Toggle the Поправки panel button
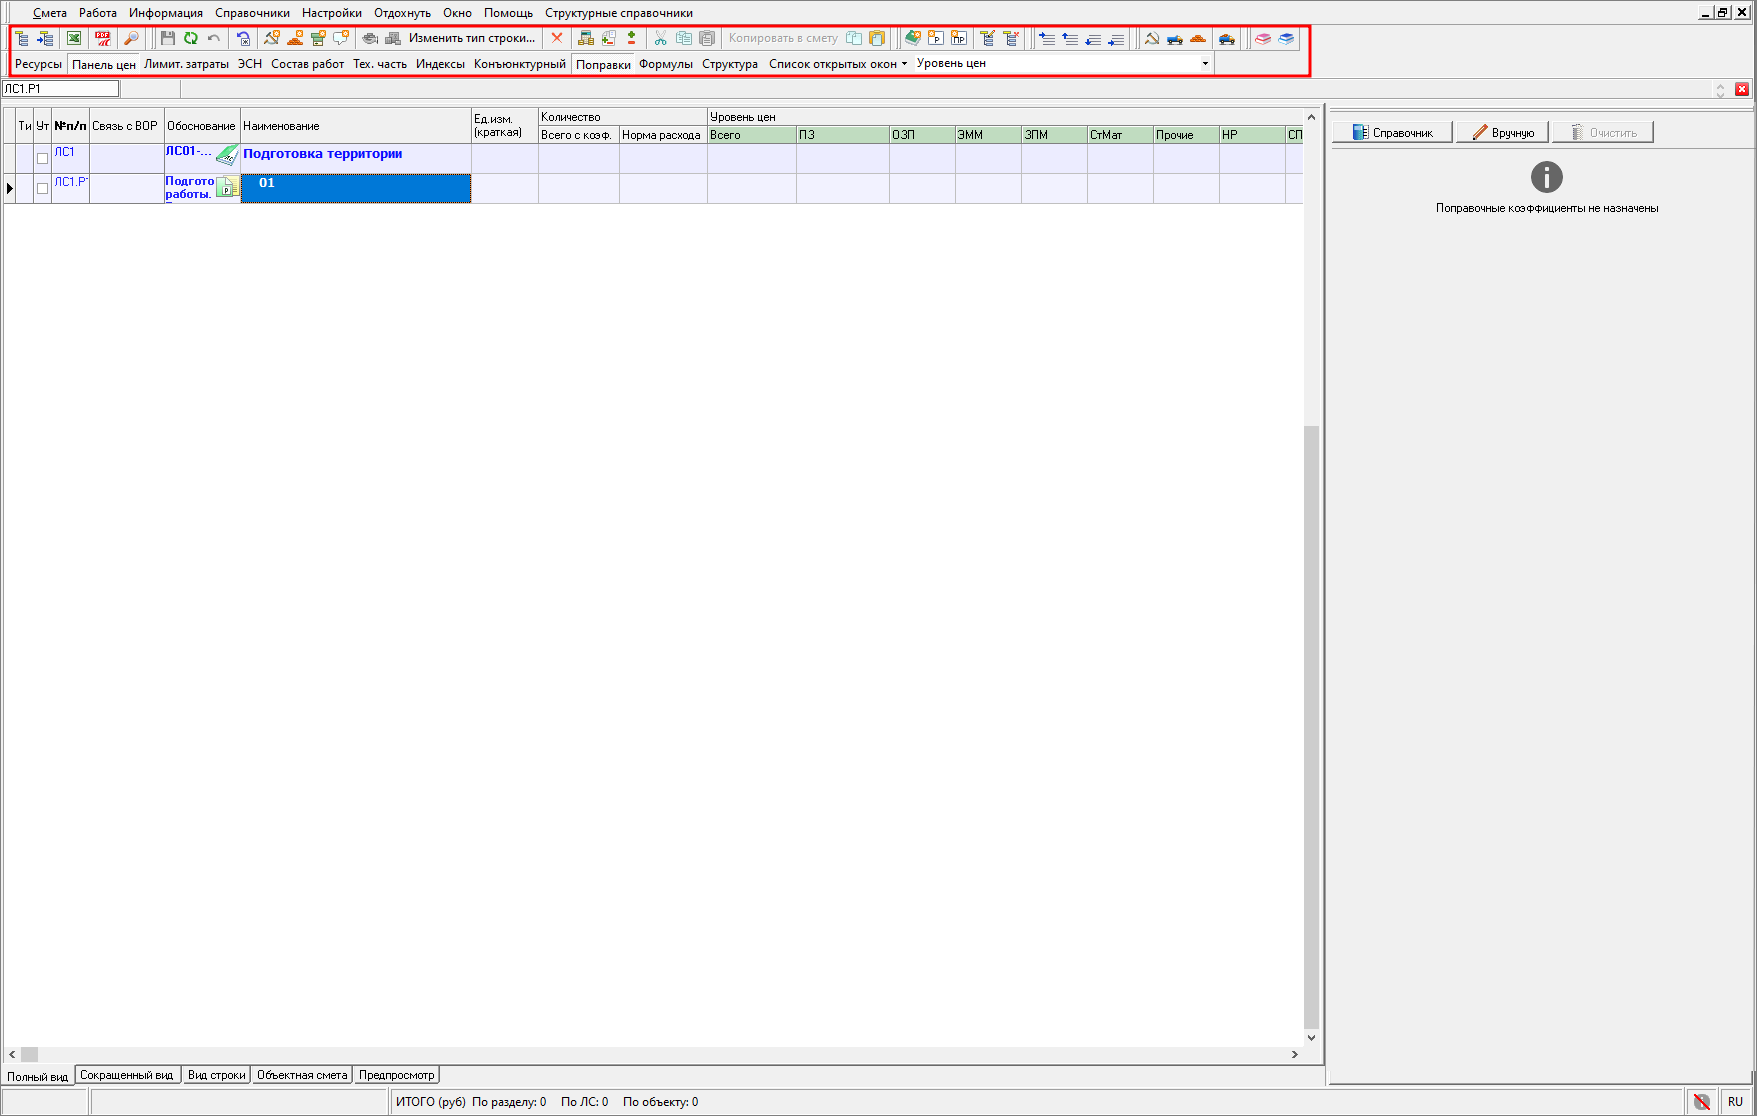The image size is (1757, 1116). pos(603,64)
